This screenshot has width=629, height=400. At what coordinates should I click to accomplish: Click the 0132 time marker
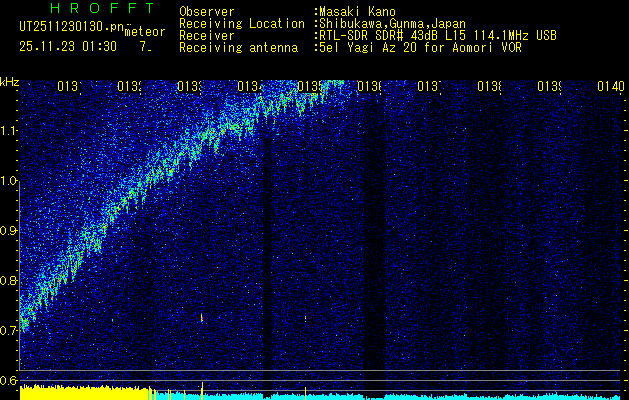click(x=129, y=86)
